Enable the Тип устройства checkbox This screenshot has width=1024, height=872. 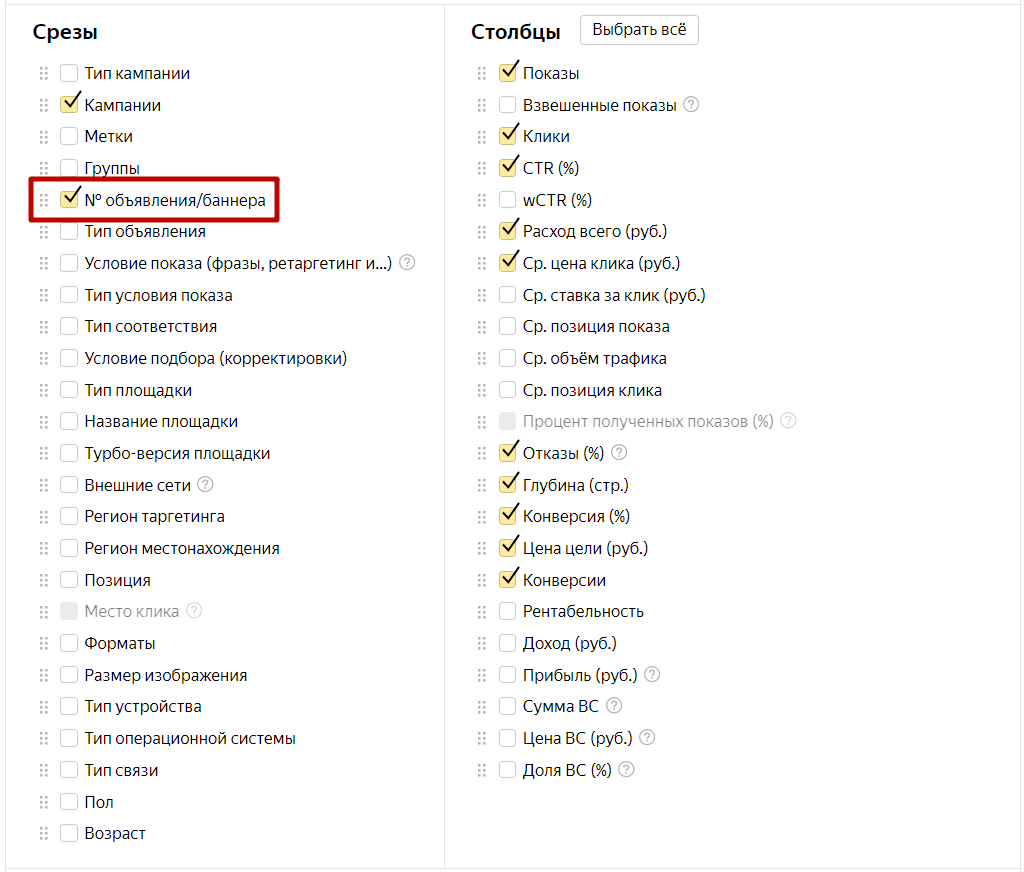[69, 707]
